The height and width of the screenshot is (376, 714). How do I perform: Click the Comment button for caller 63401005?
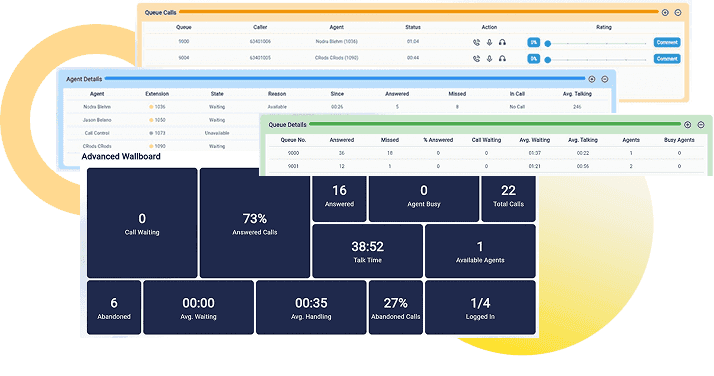click(x=667, y=59)
